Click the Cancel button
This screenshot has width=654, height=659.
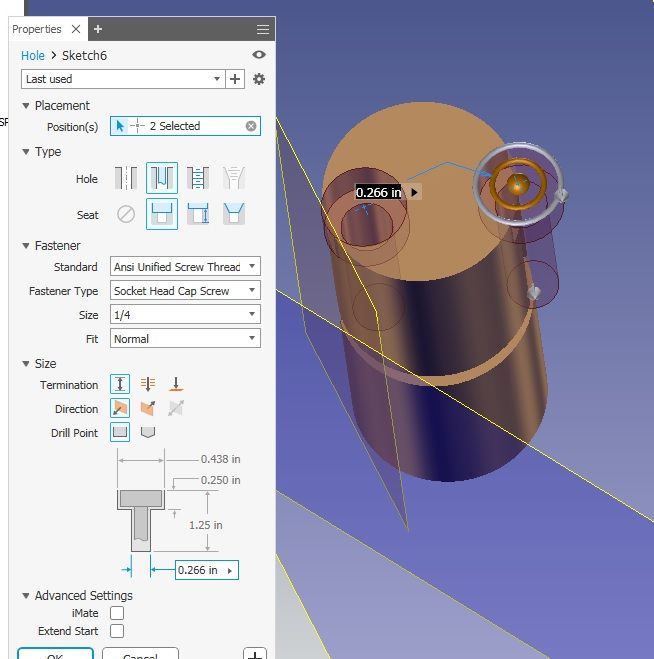[x=140, y=654]
